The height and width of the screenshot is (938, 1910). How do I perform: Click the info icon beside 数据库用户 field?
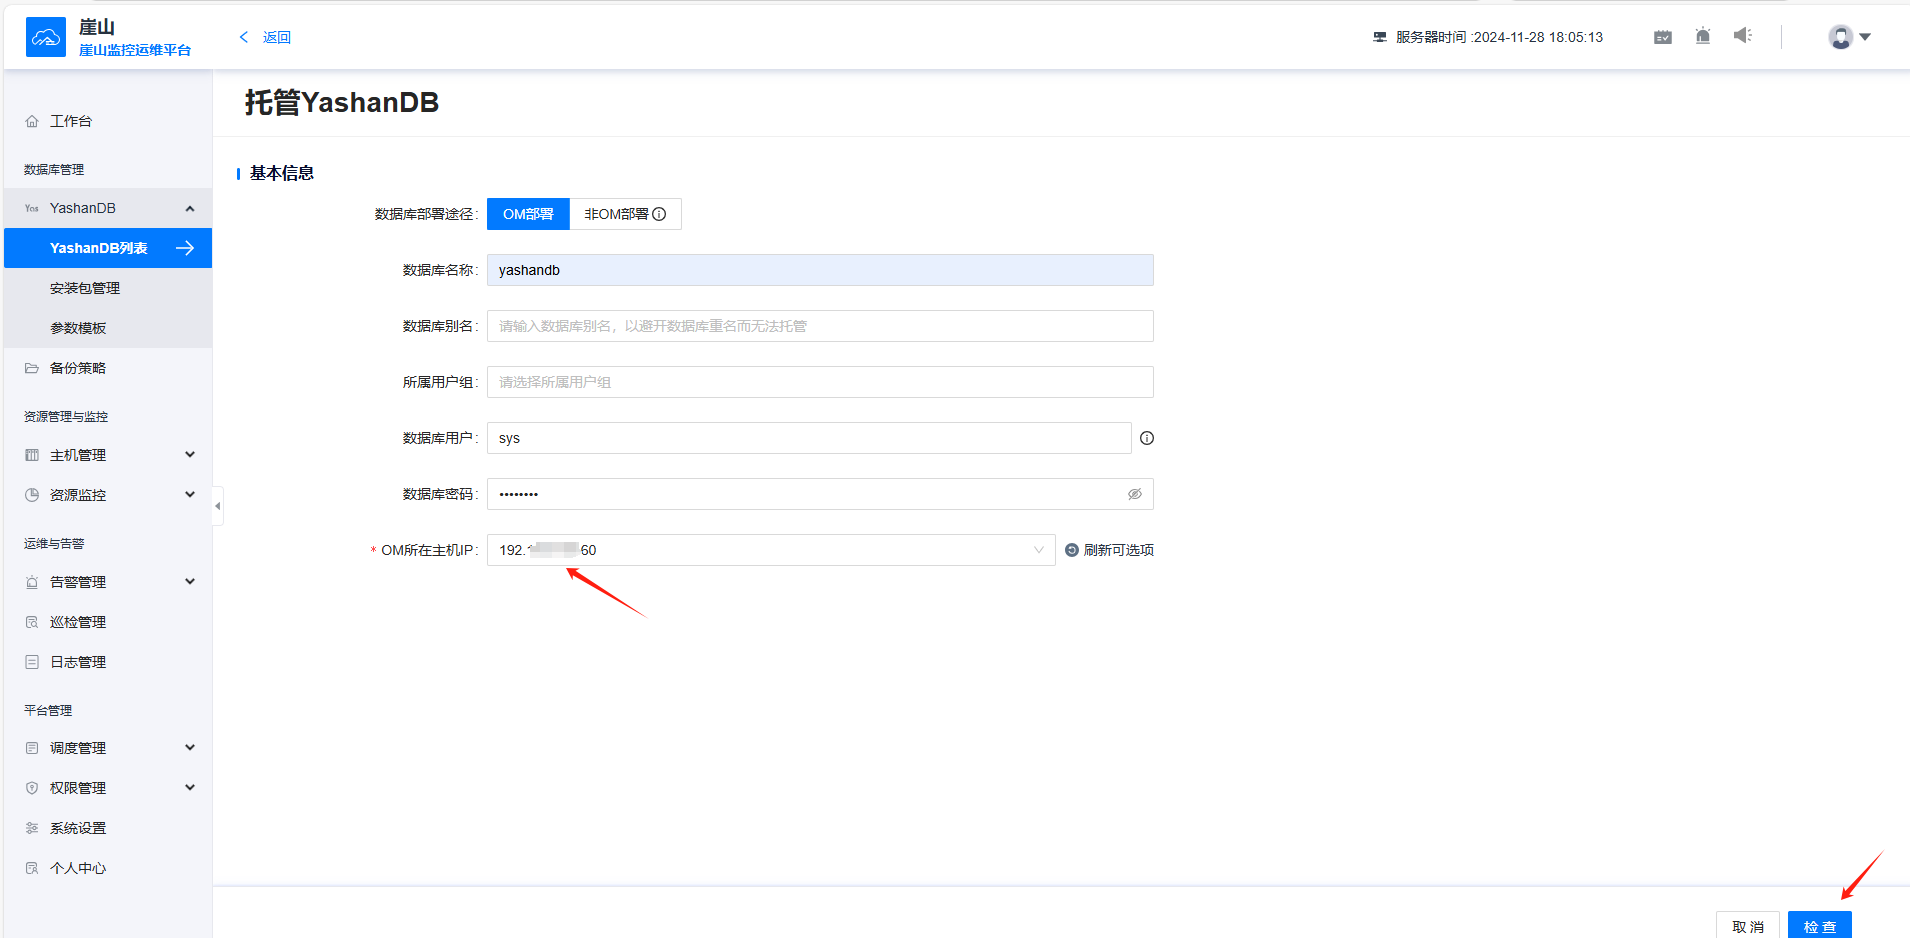(x=1147, y=438)
